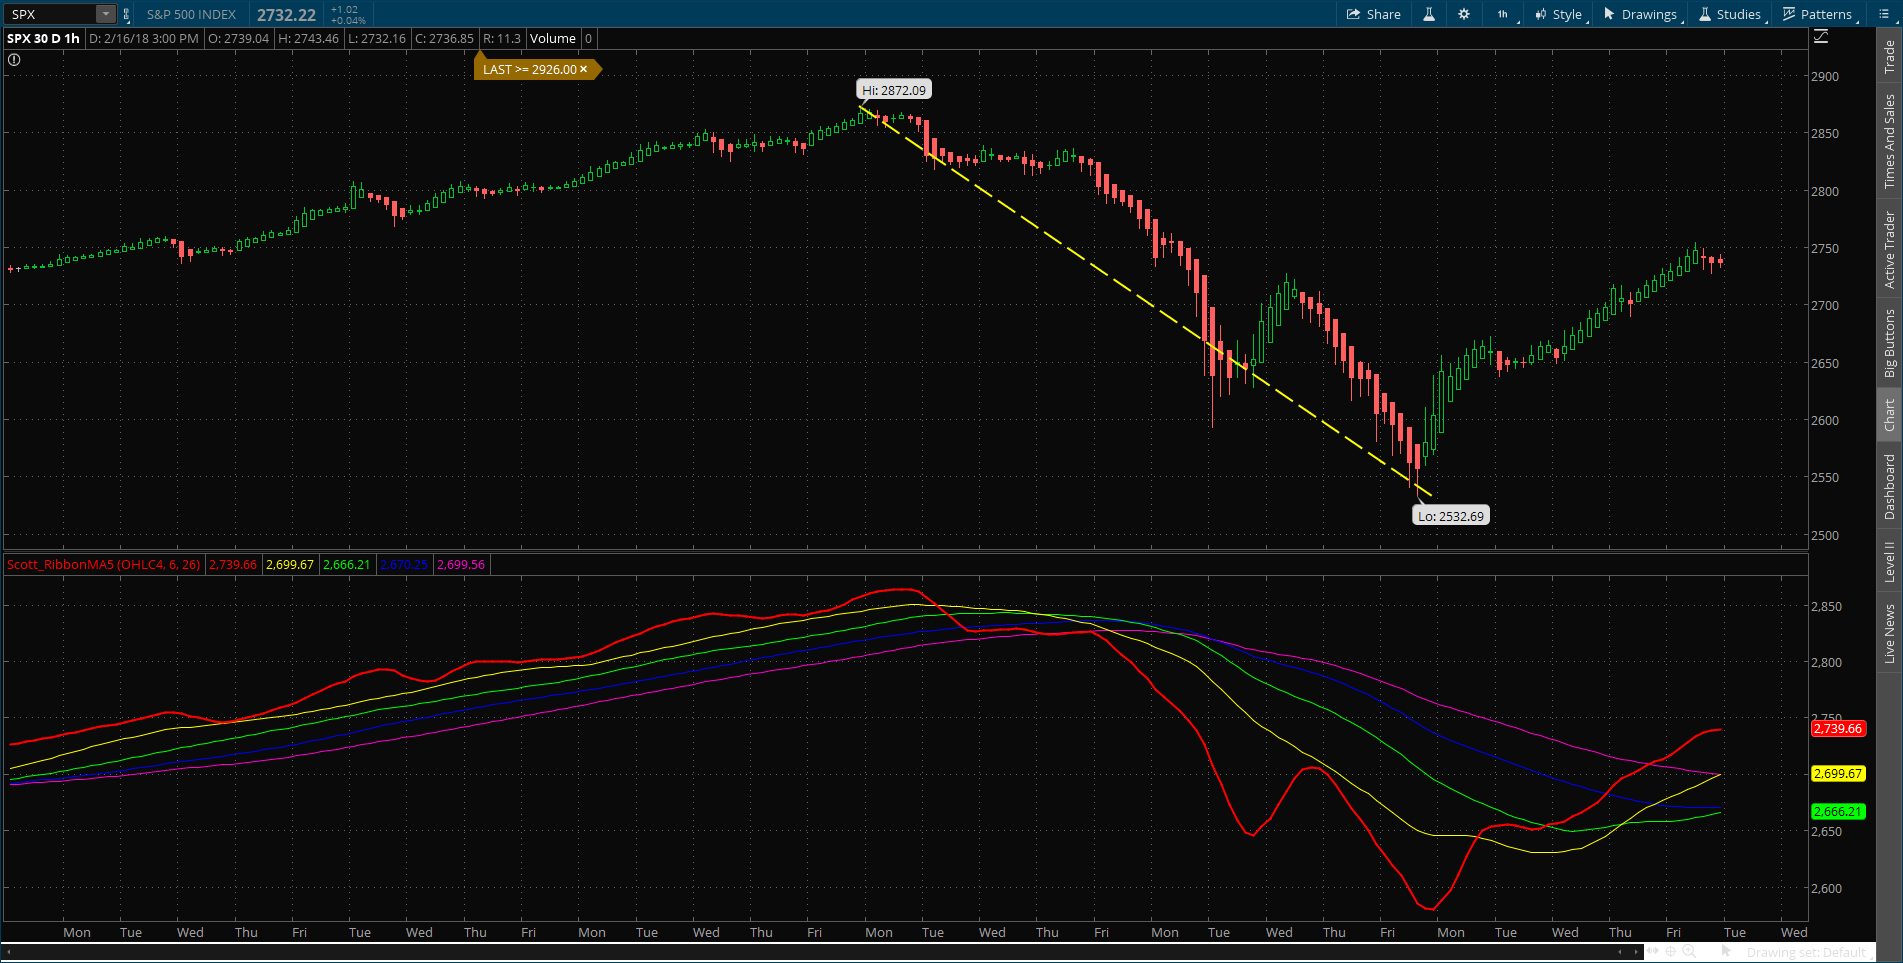Expand the SPX symbol dropdown

[x=105, y=14]
